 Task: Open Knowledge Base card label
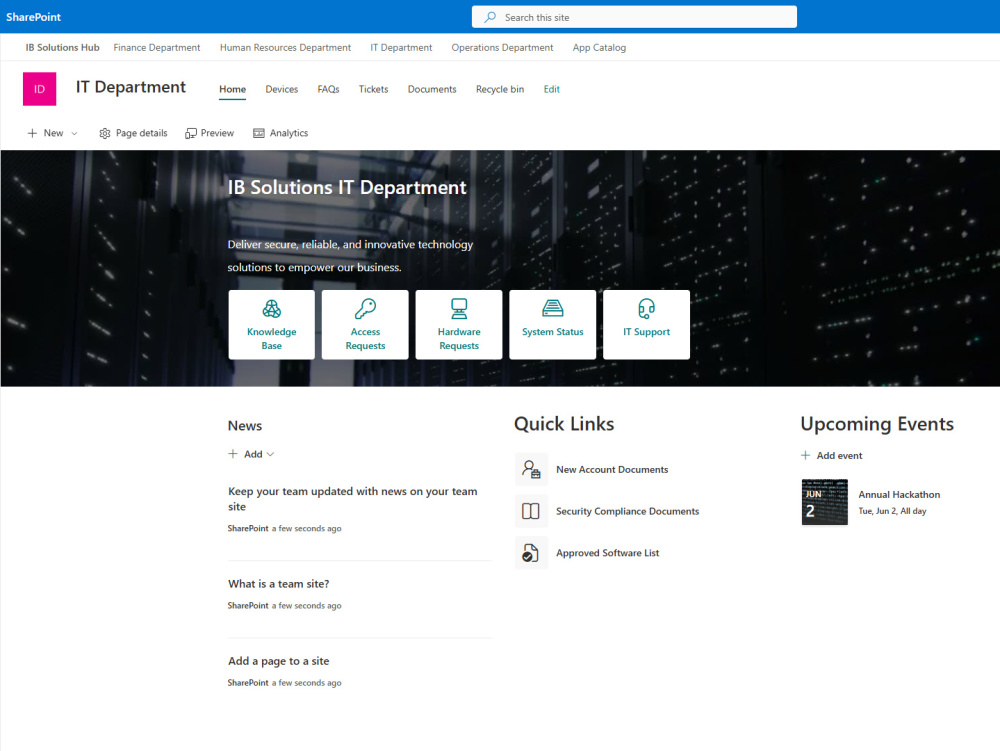coord(272,339)
